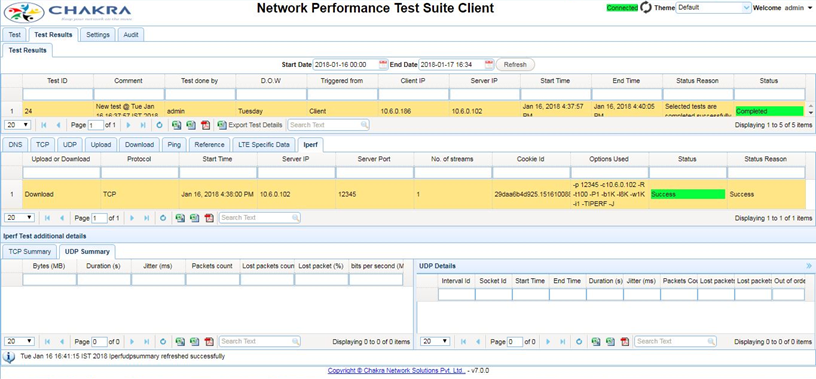The width and height of the screenshot is (816, 379).
Task: Open page size dropdown of UDP Summary grid
Action: [19, 342]
